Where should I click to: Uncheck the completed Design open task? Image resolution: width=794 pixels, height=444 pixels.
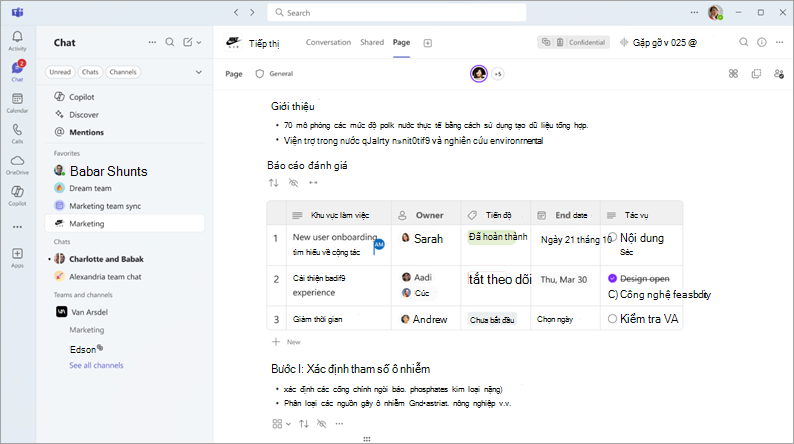click(x=612, y=278)
